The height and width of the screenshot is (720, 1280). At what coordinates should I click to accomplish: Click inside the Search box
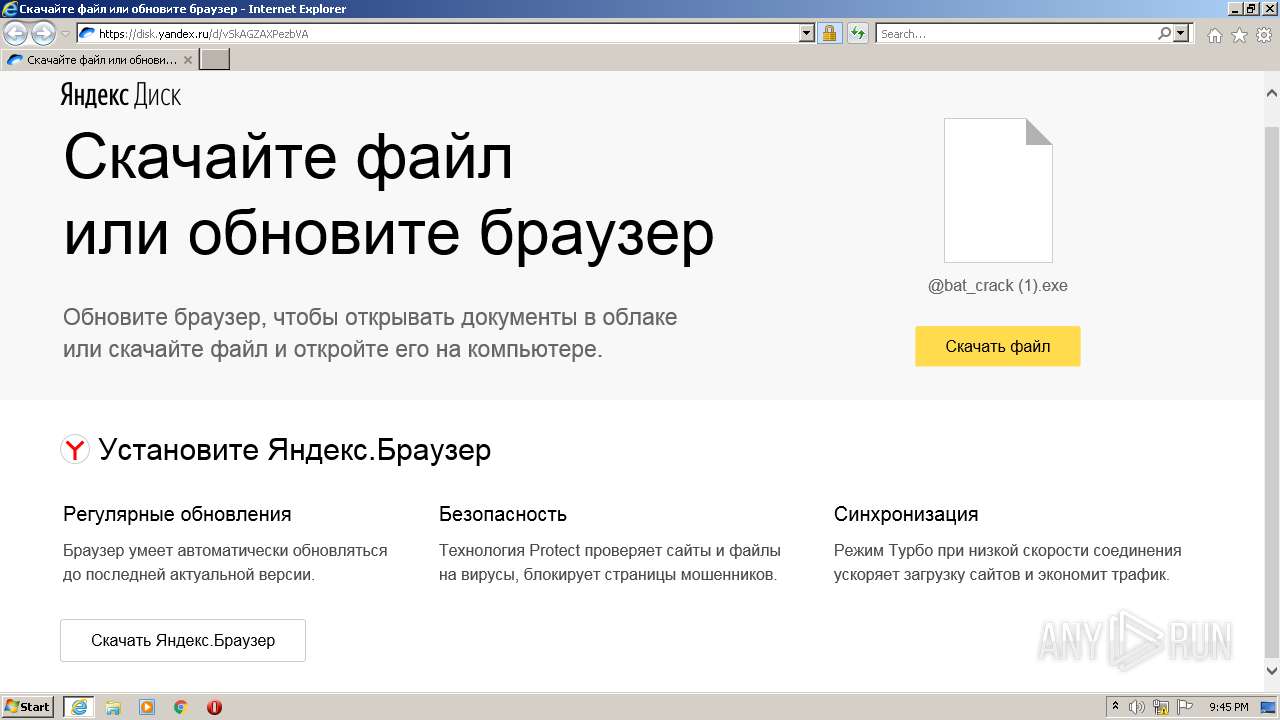click(1016, 33)
